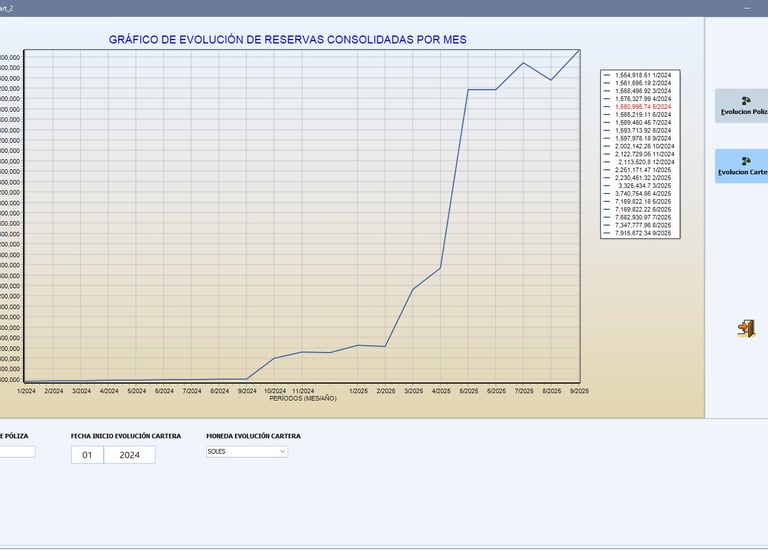Click the 3/2024 label on the x-axis

81,391
